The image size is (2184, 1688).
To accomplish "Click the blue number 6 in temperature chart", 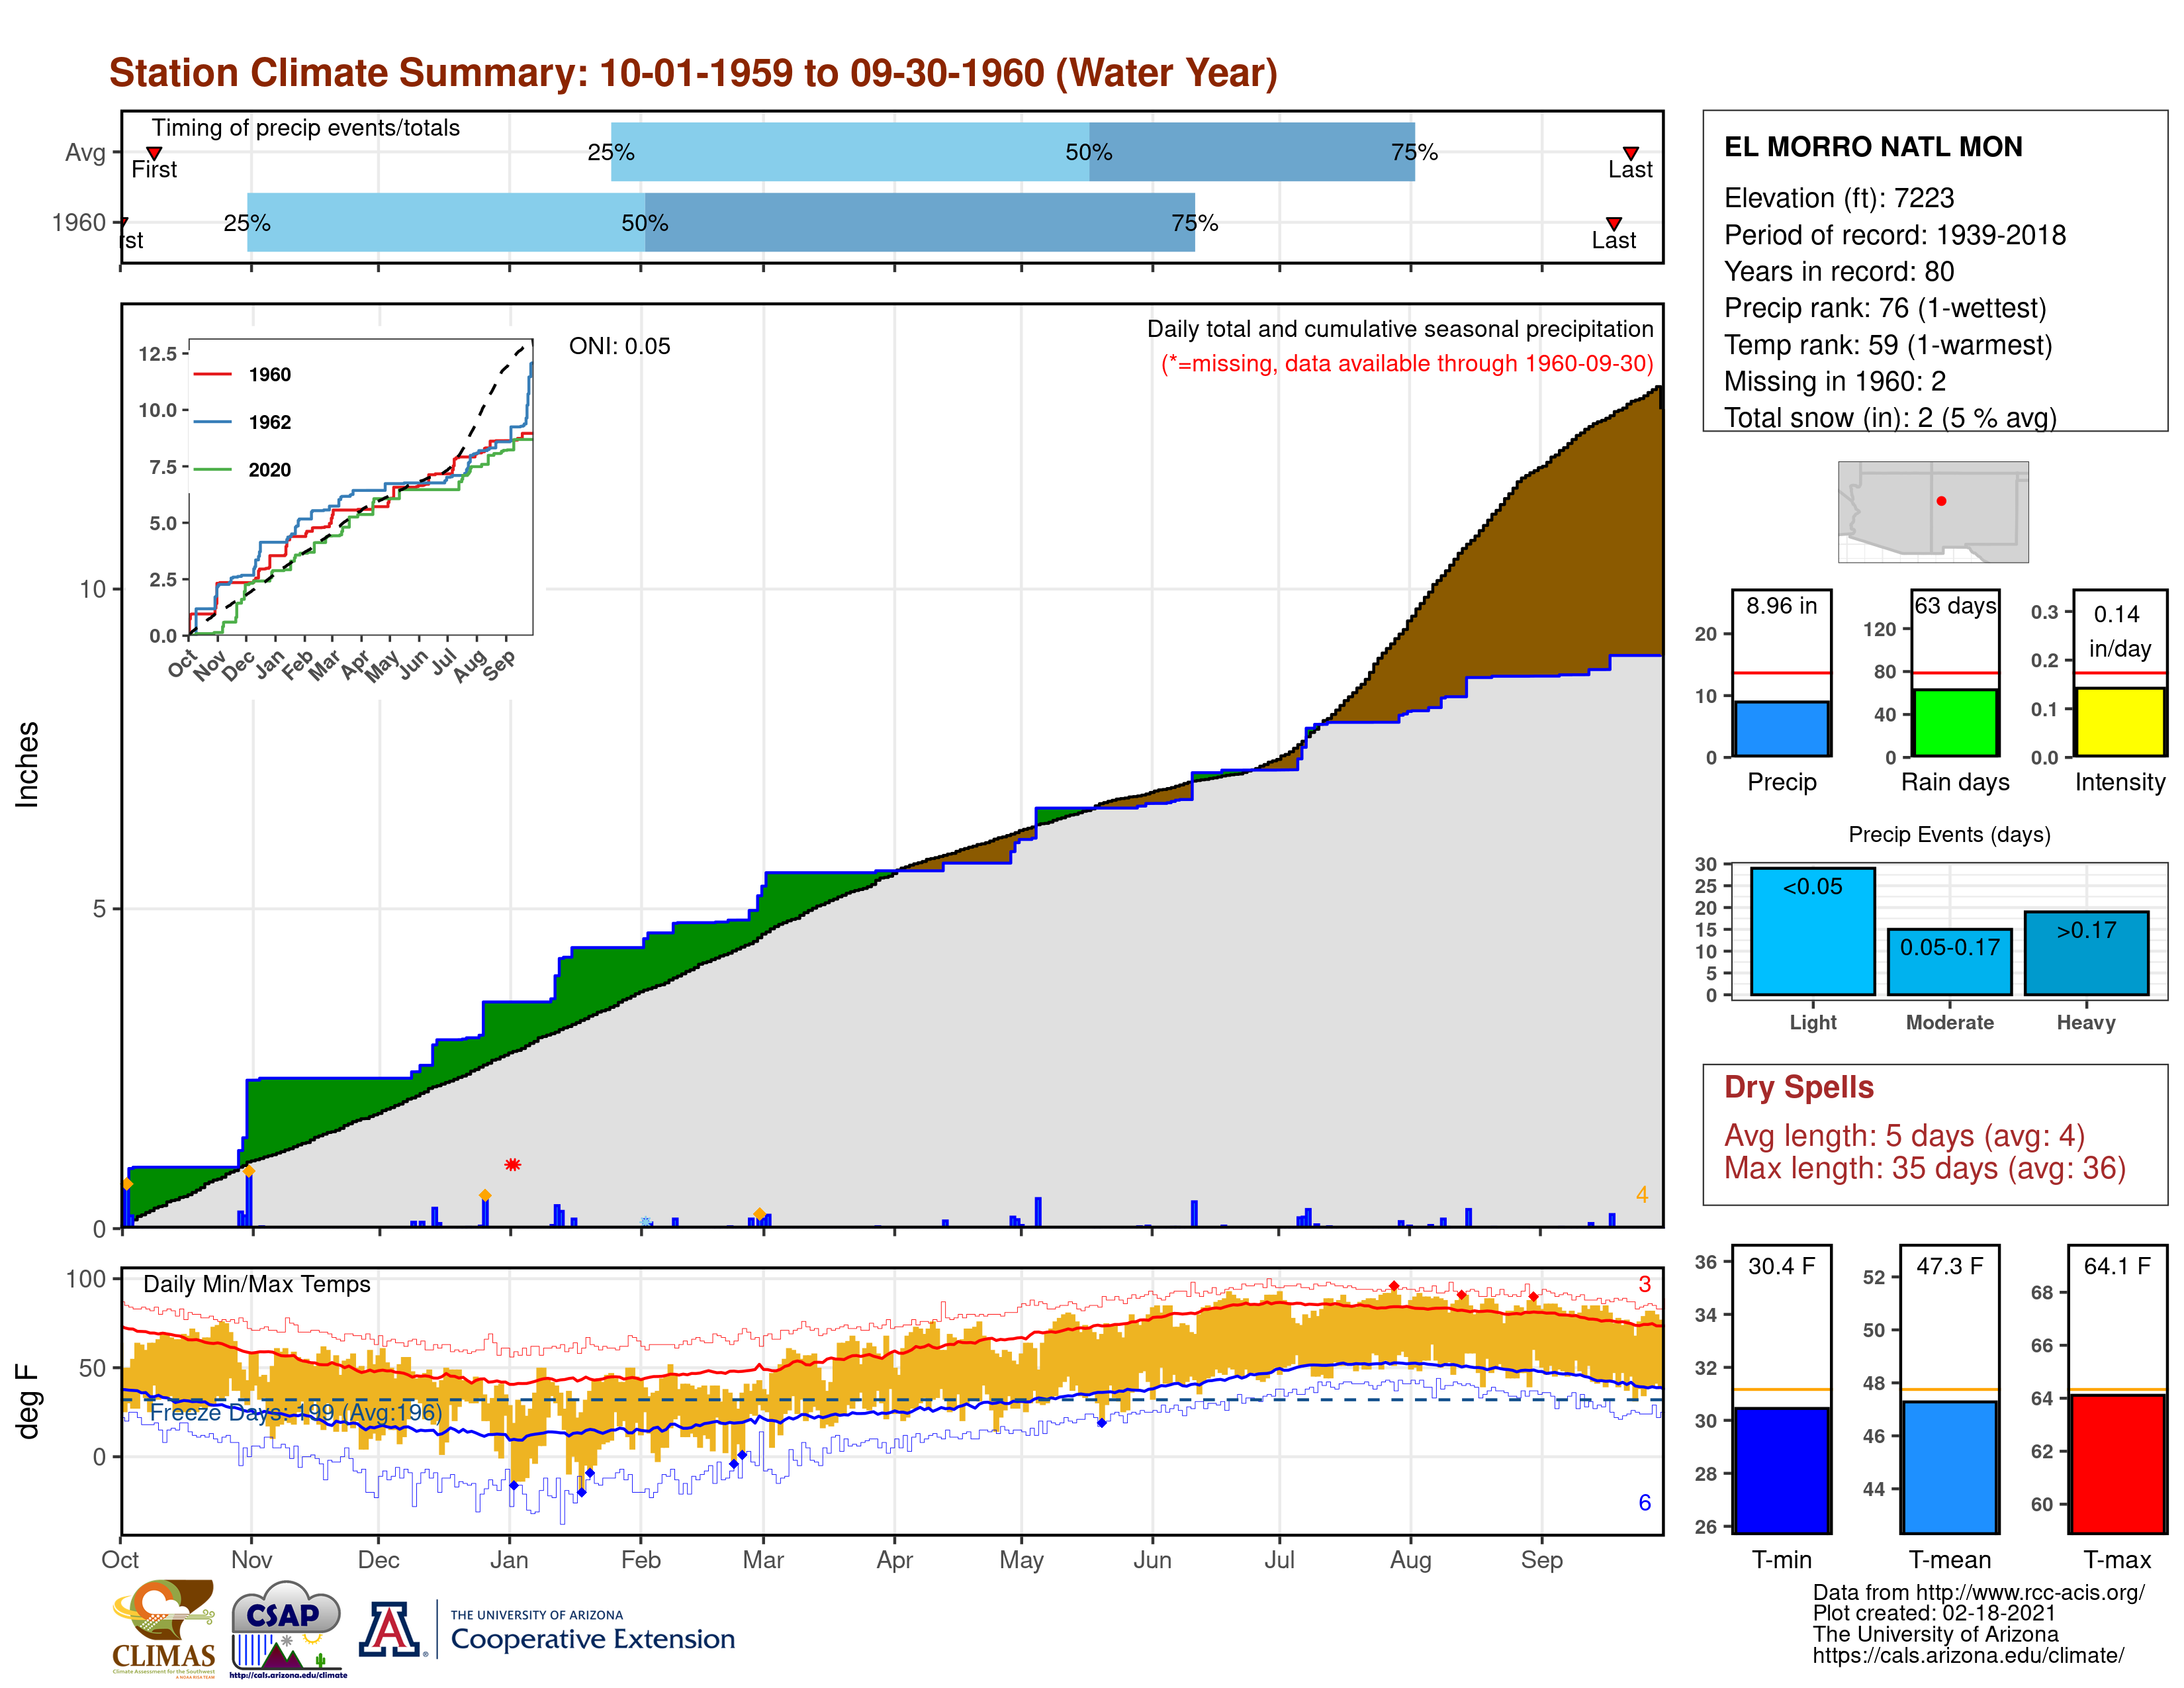I will [x=1645, y=1503].
